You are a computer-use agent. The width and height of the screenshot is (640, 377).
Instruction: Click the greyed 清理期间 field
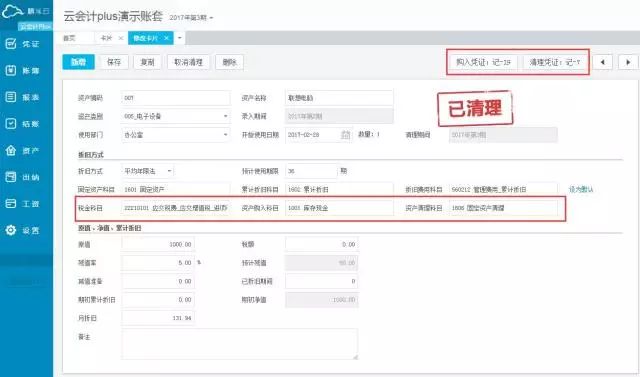click(503, 135)
